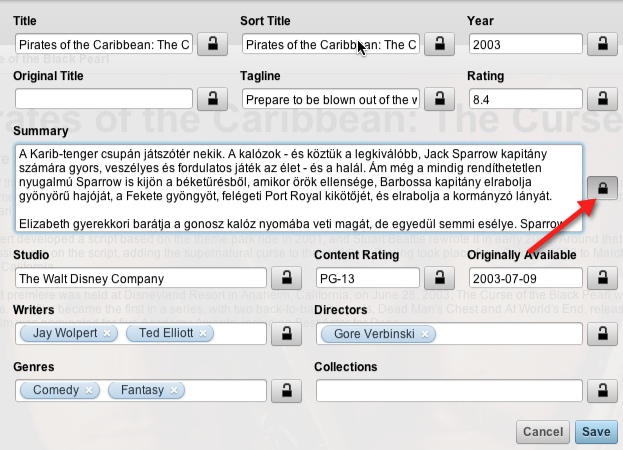The image size is (623, 450).
Task: Select the Comedy genre tag
Action: point(56,390)
